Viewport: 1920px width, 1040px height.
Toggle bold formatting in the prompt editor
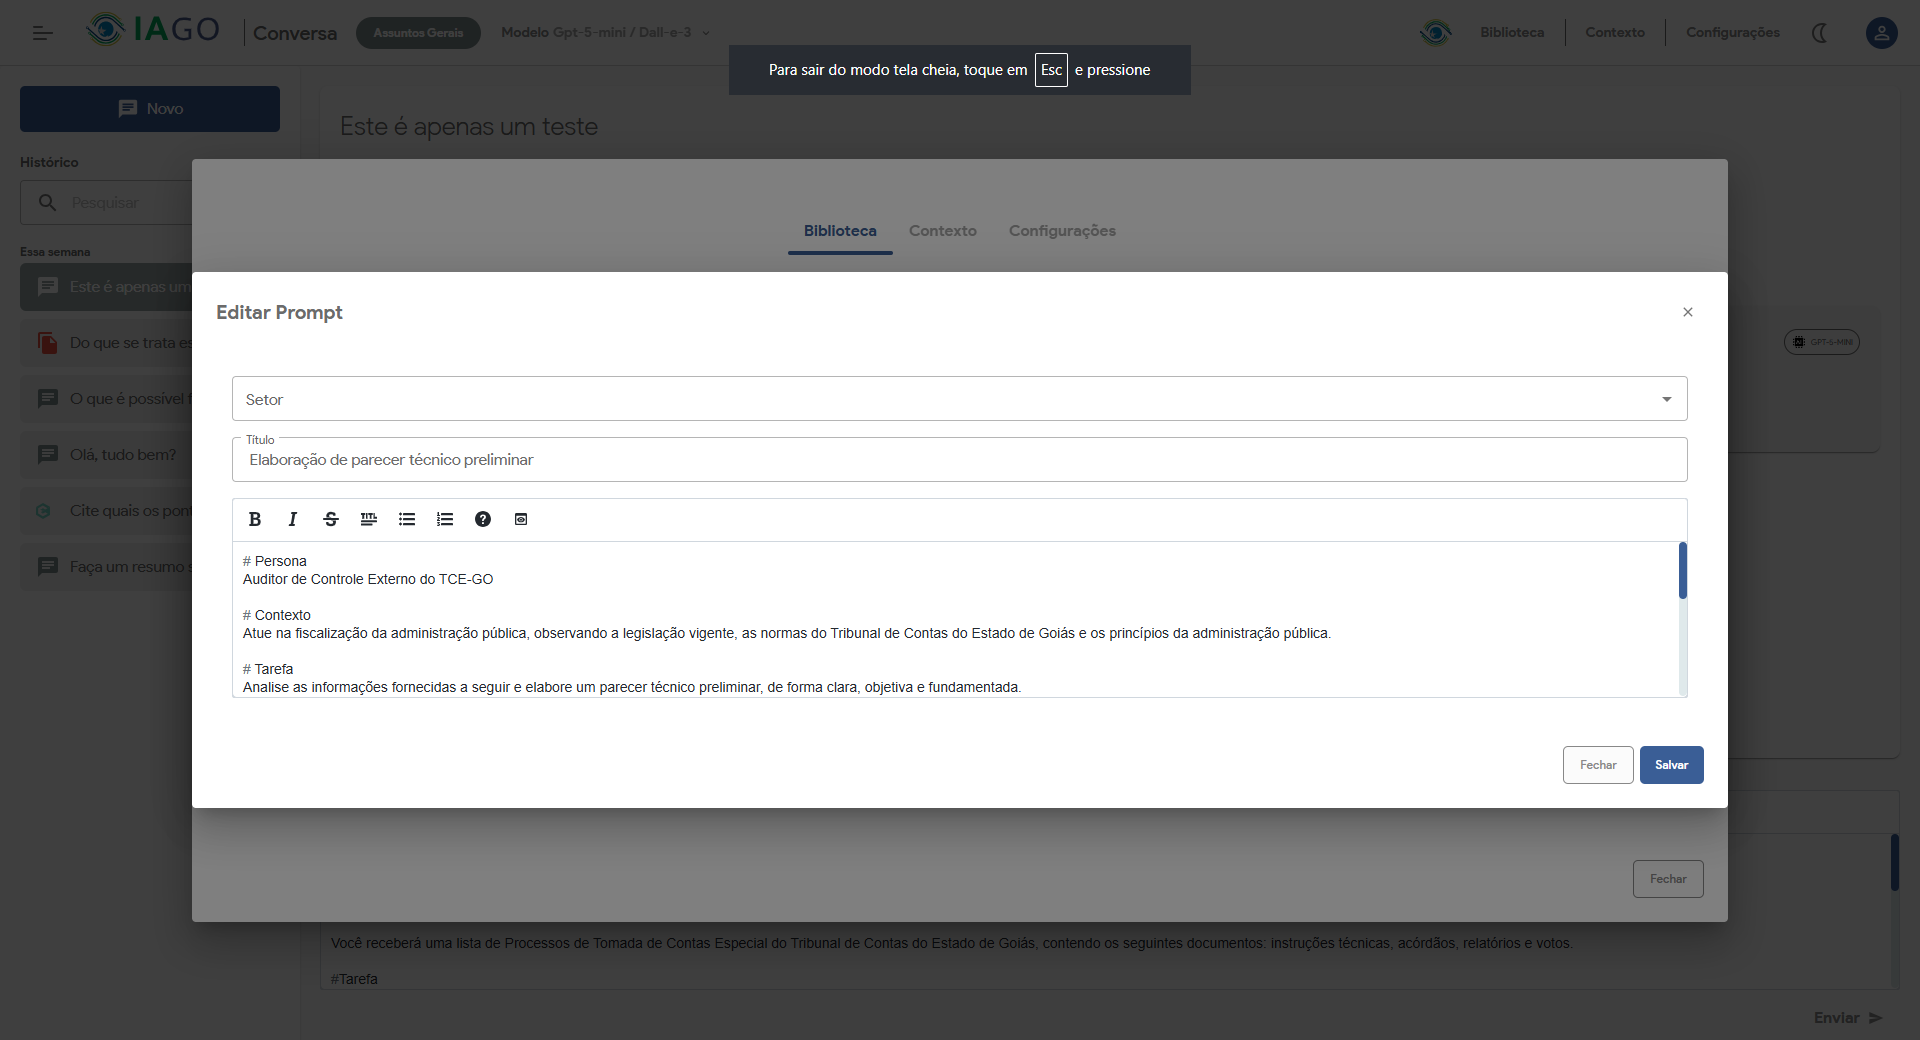click(x=255, y=519)
